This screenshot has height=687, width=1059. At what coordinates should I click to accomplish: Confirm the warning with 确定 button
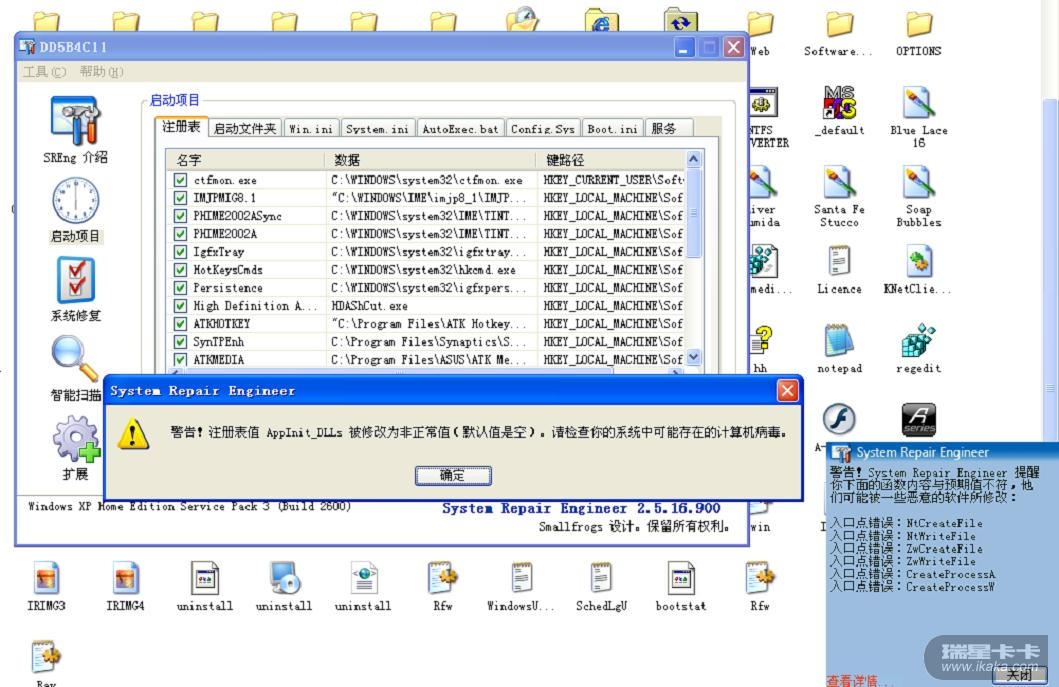[453, 476]
